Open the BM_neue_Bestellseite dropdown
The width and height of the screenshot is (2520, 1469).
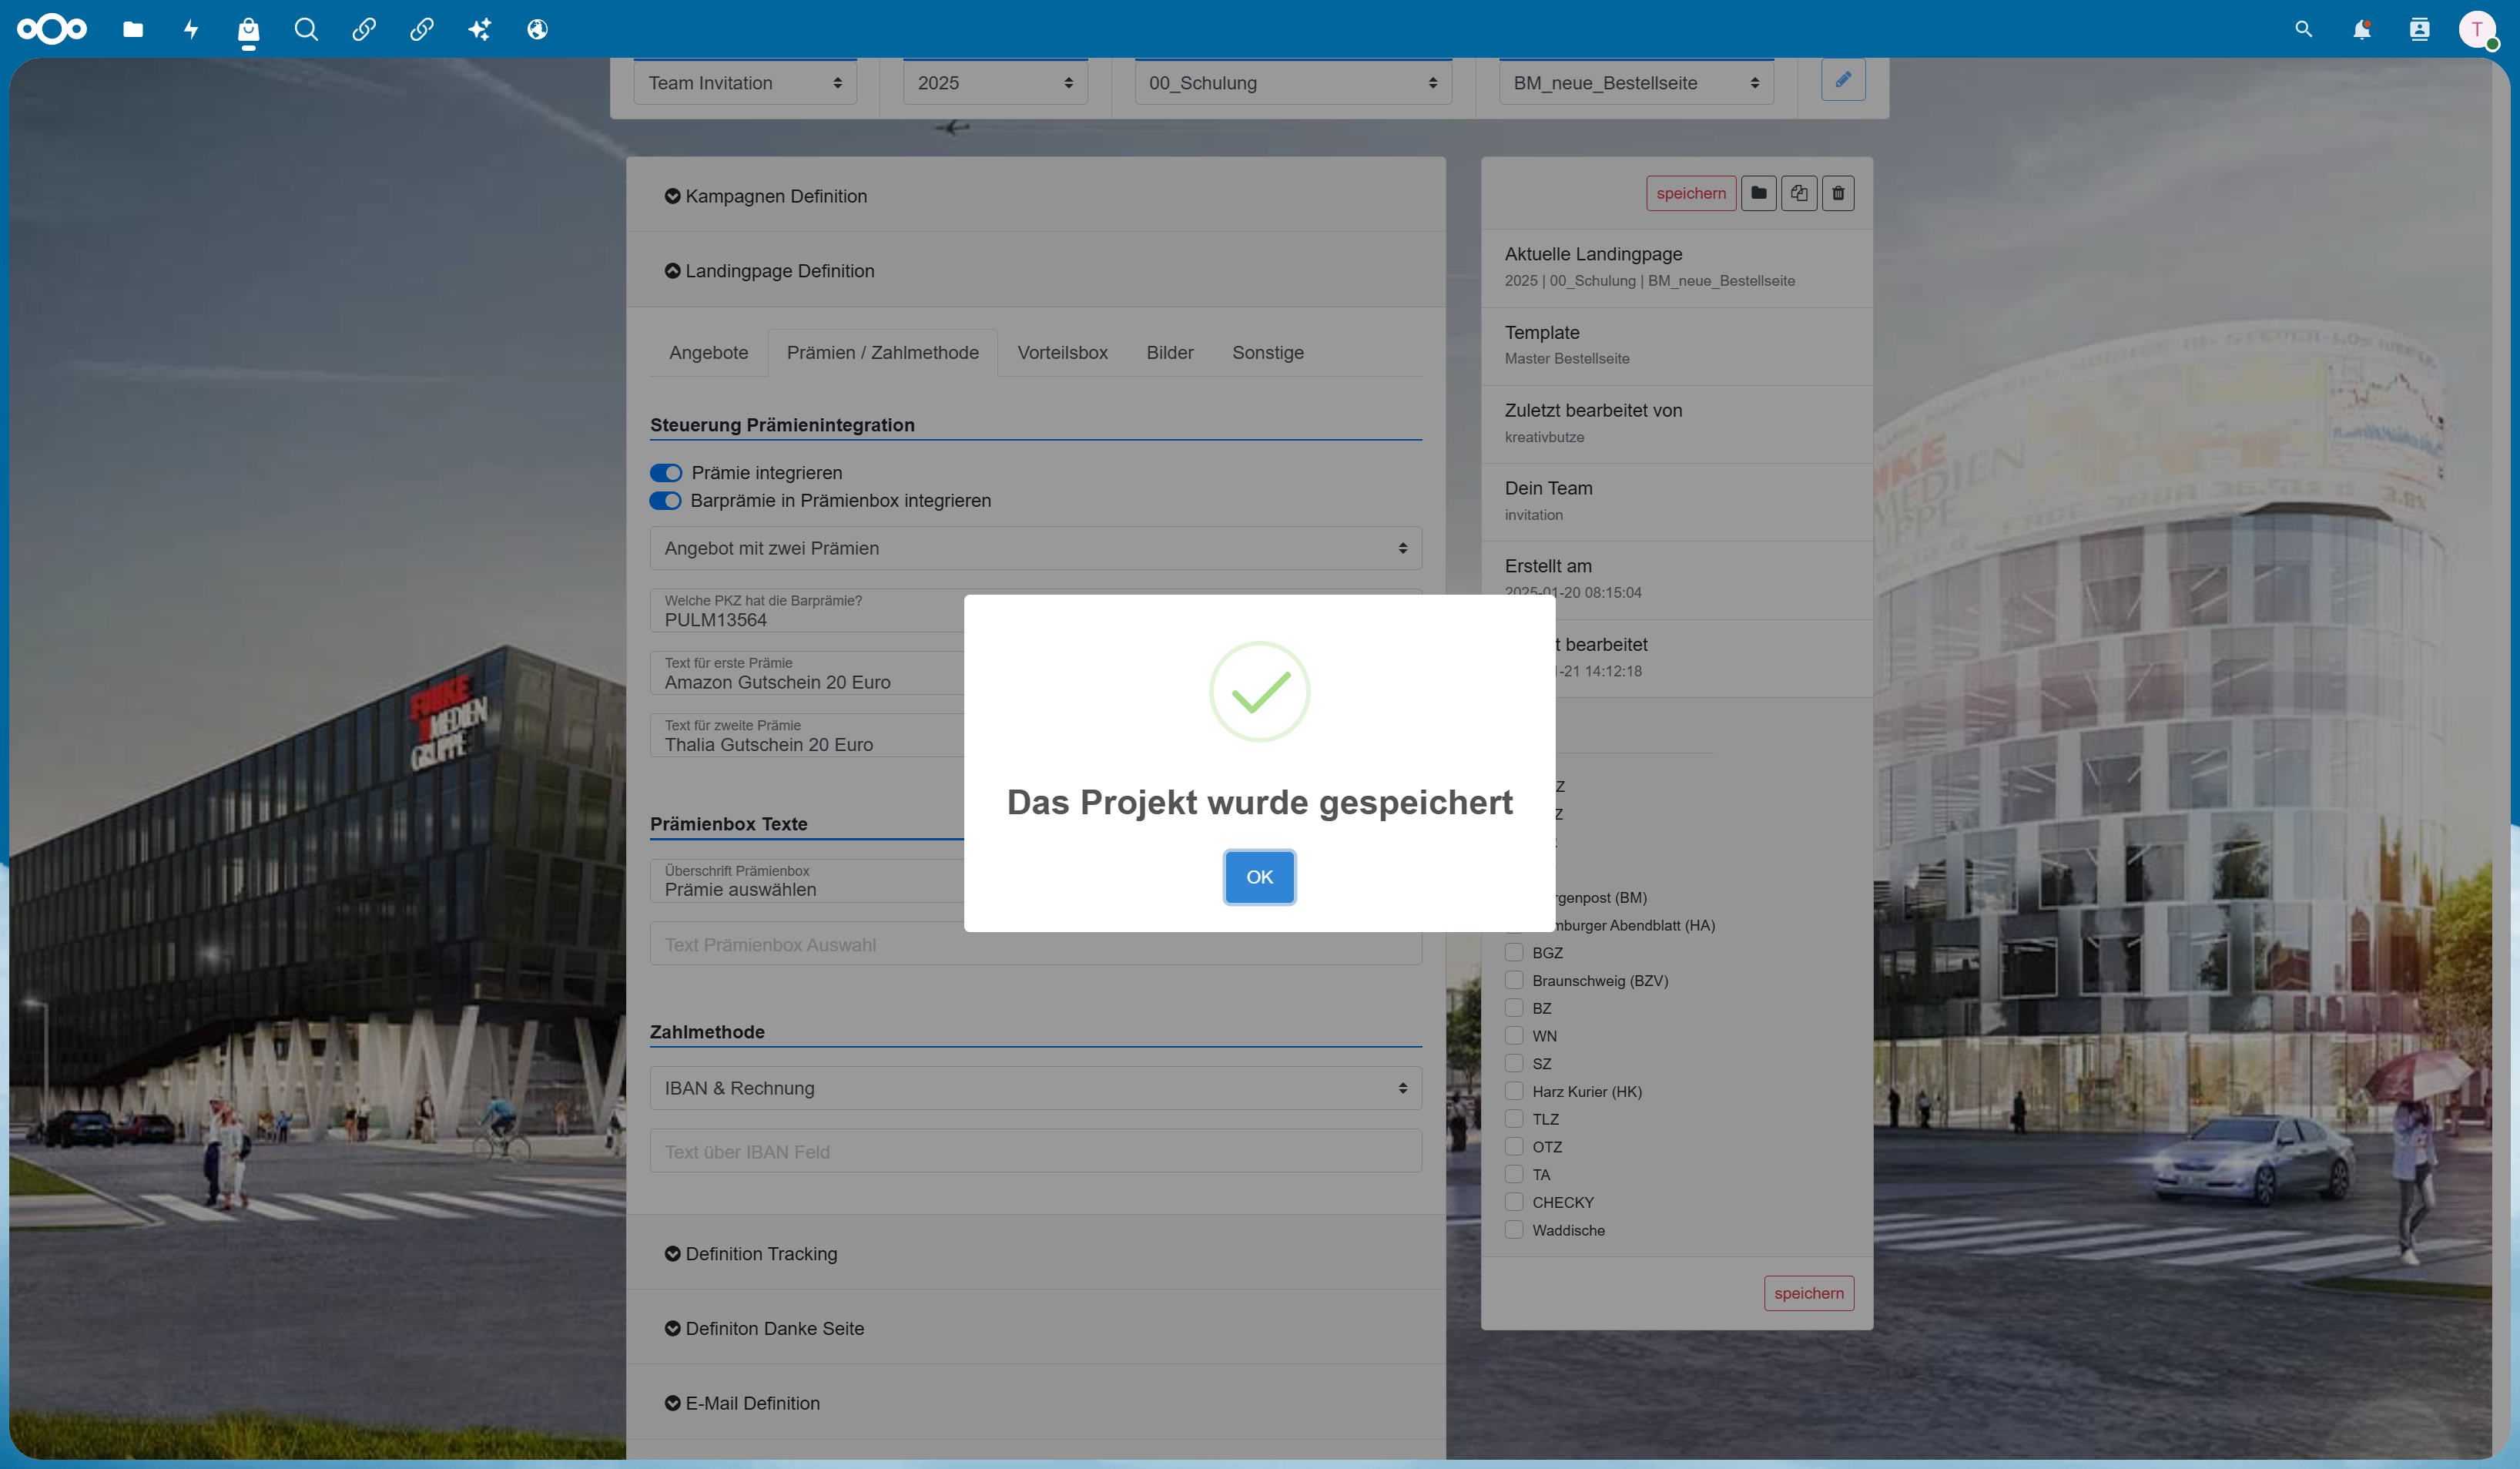tap(1636, 83)
